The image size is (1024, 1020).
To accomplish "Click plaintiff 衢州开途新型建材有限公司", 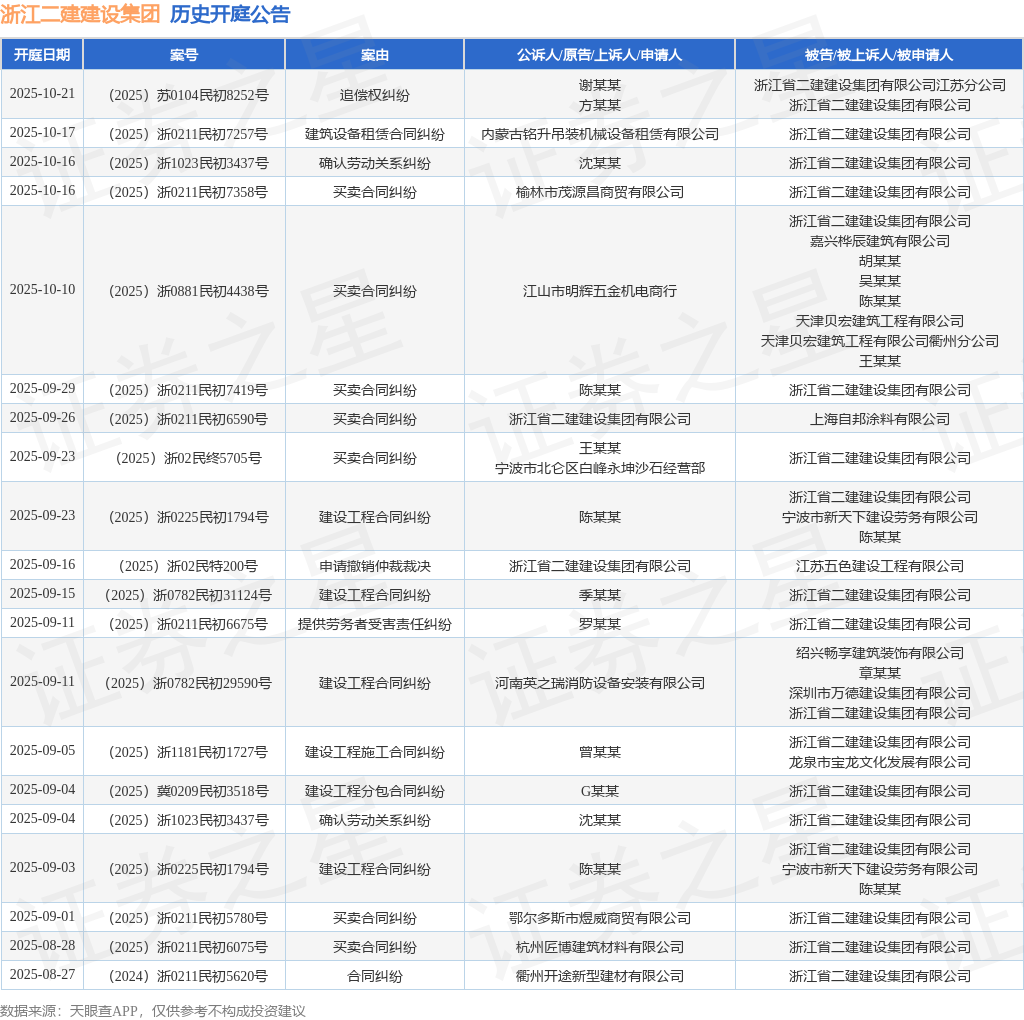I will pos(600,976).
